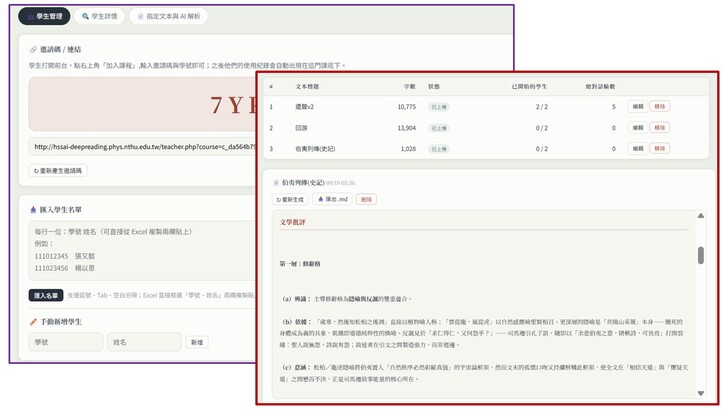Click the scrollbar up arrow
Image resolution: width=728 pixels, height=410 pixels.
pyautogui.click(x=701, y=216)
